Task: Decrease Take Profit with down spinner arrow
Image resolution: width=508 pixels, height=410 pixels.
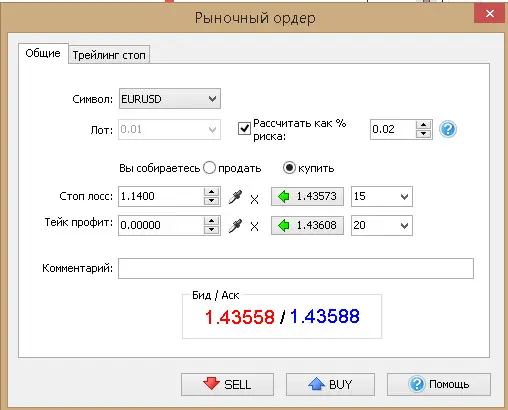Action: (x=211, y=230)
